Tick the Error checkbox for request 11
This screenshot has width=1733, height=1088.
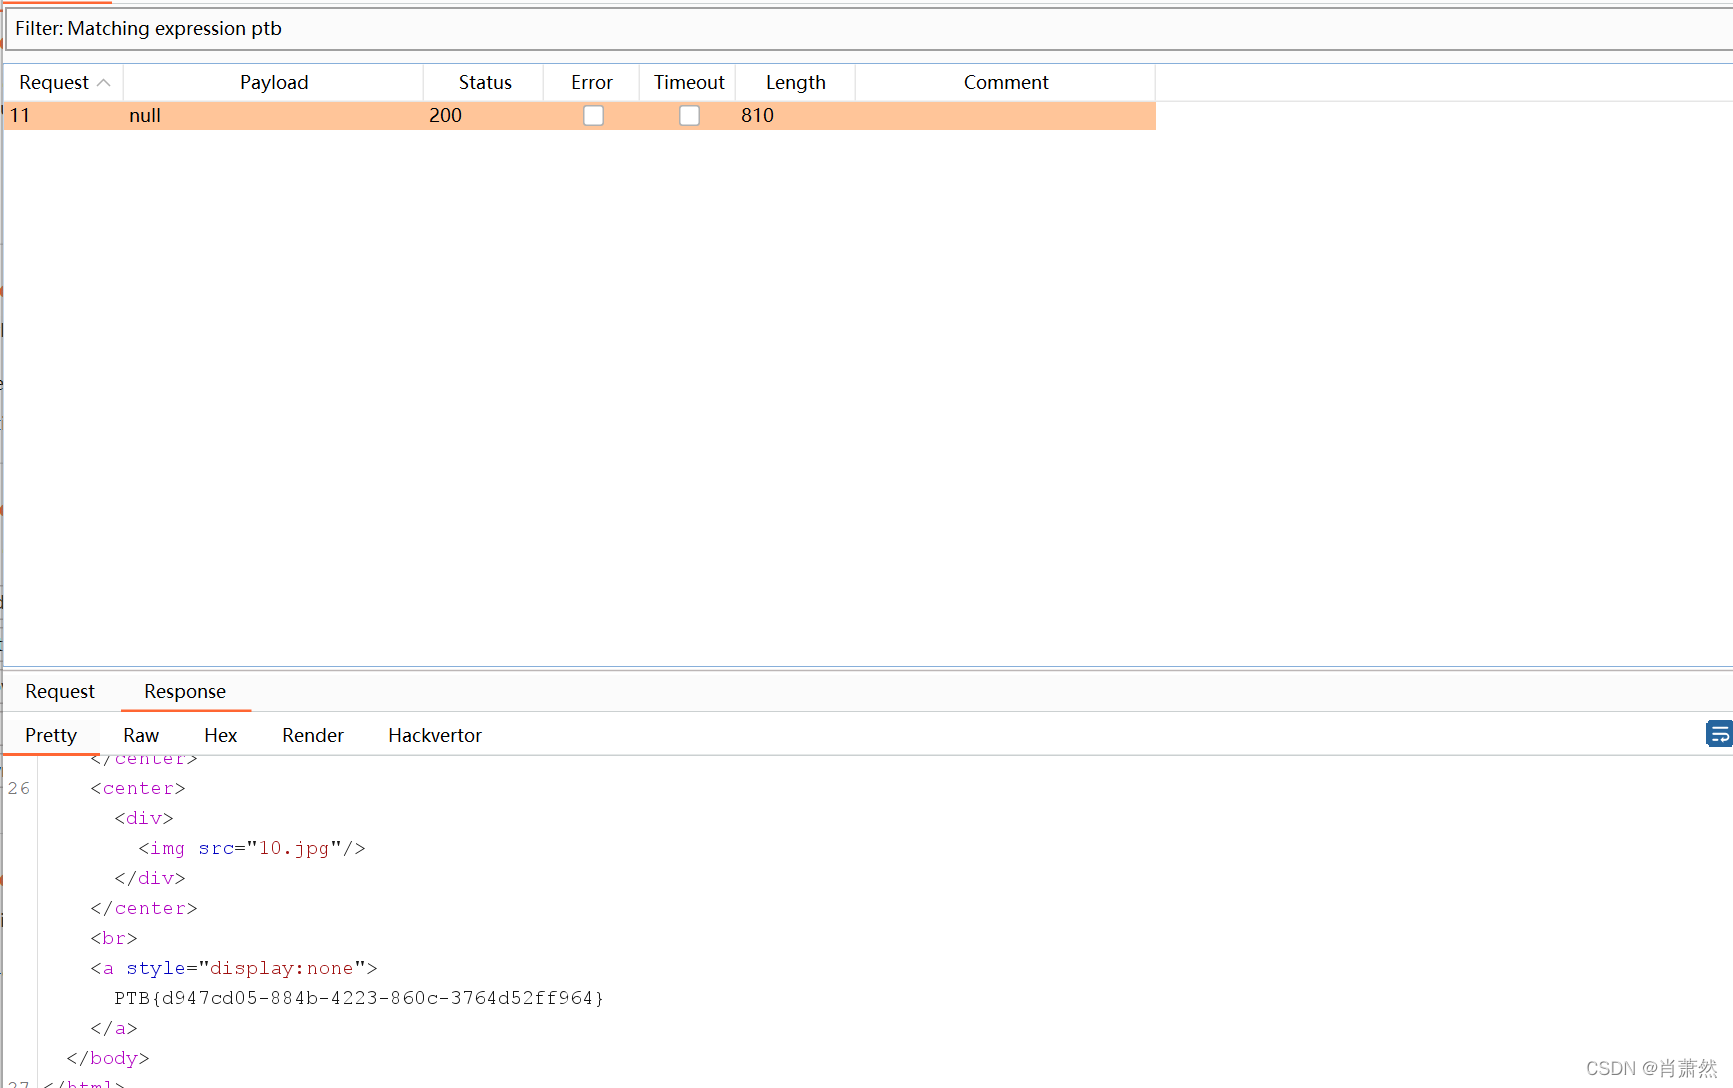[x=593, y=116]
